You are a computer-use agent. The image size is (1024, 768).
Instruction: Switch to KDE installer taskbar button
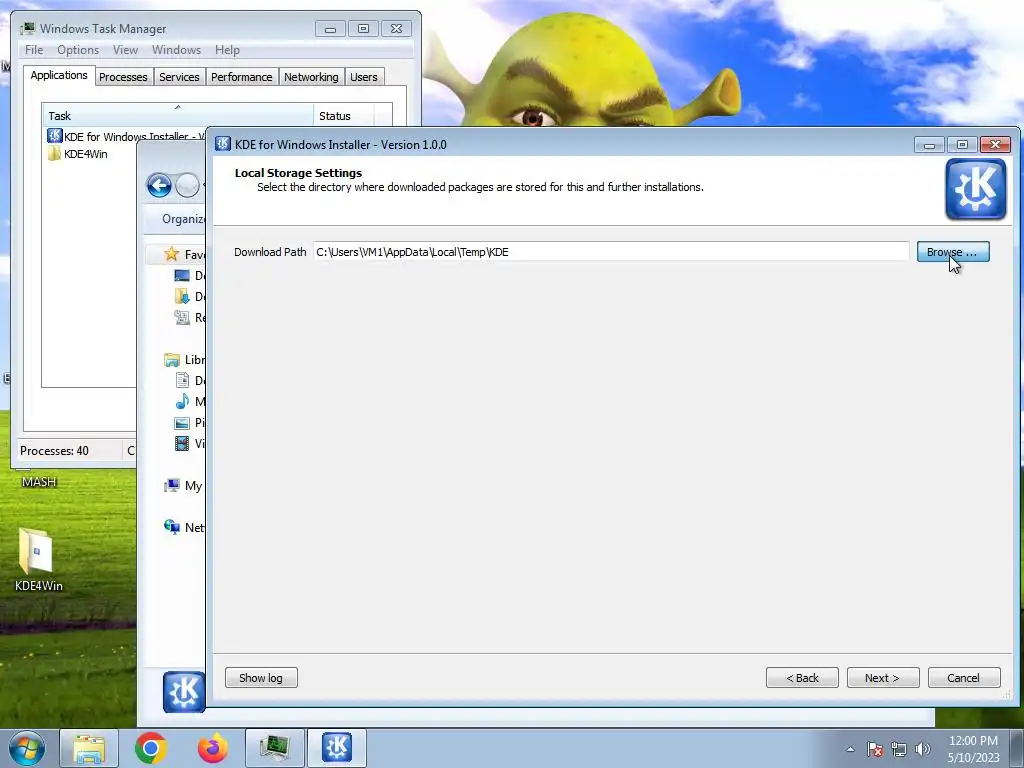point(336,748)
